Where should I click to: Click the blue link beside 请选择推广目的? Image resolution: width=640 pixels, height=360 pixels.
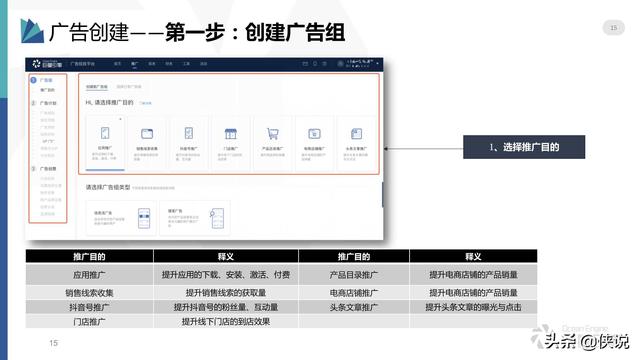[145, 103]
